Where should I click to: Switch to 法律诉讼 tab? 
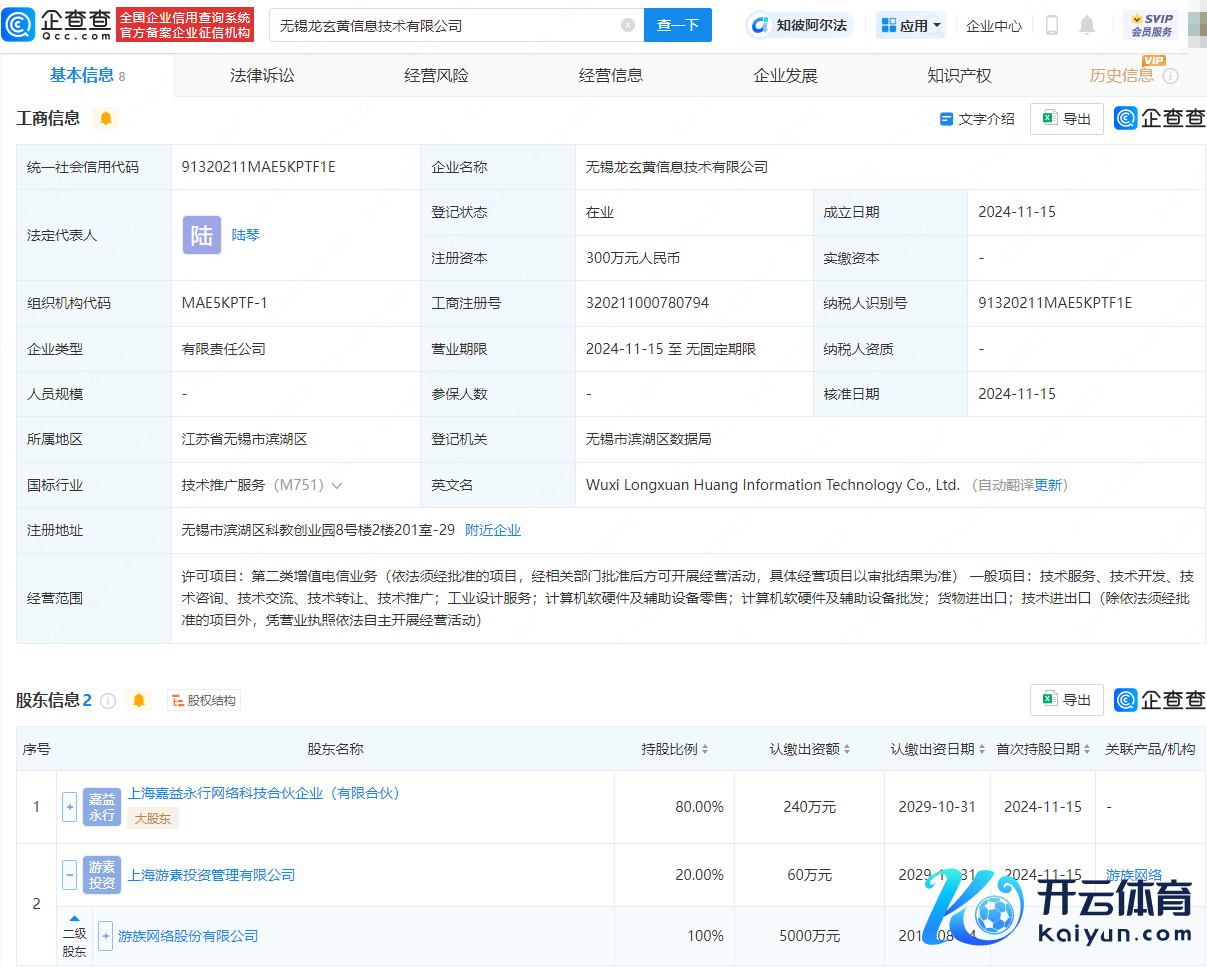tap(262, 76)
